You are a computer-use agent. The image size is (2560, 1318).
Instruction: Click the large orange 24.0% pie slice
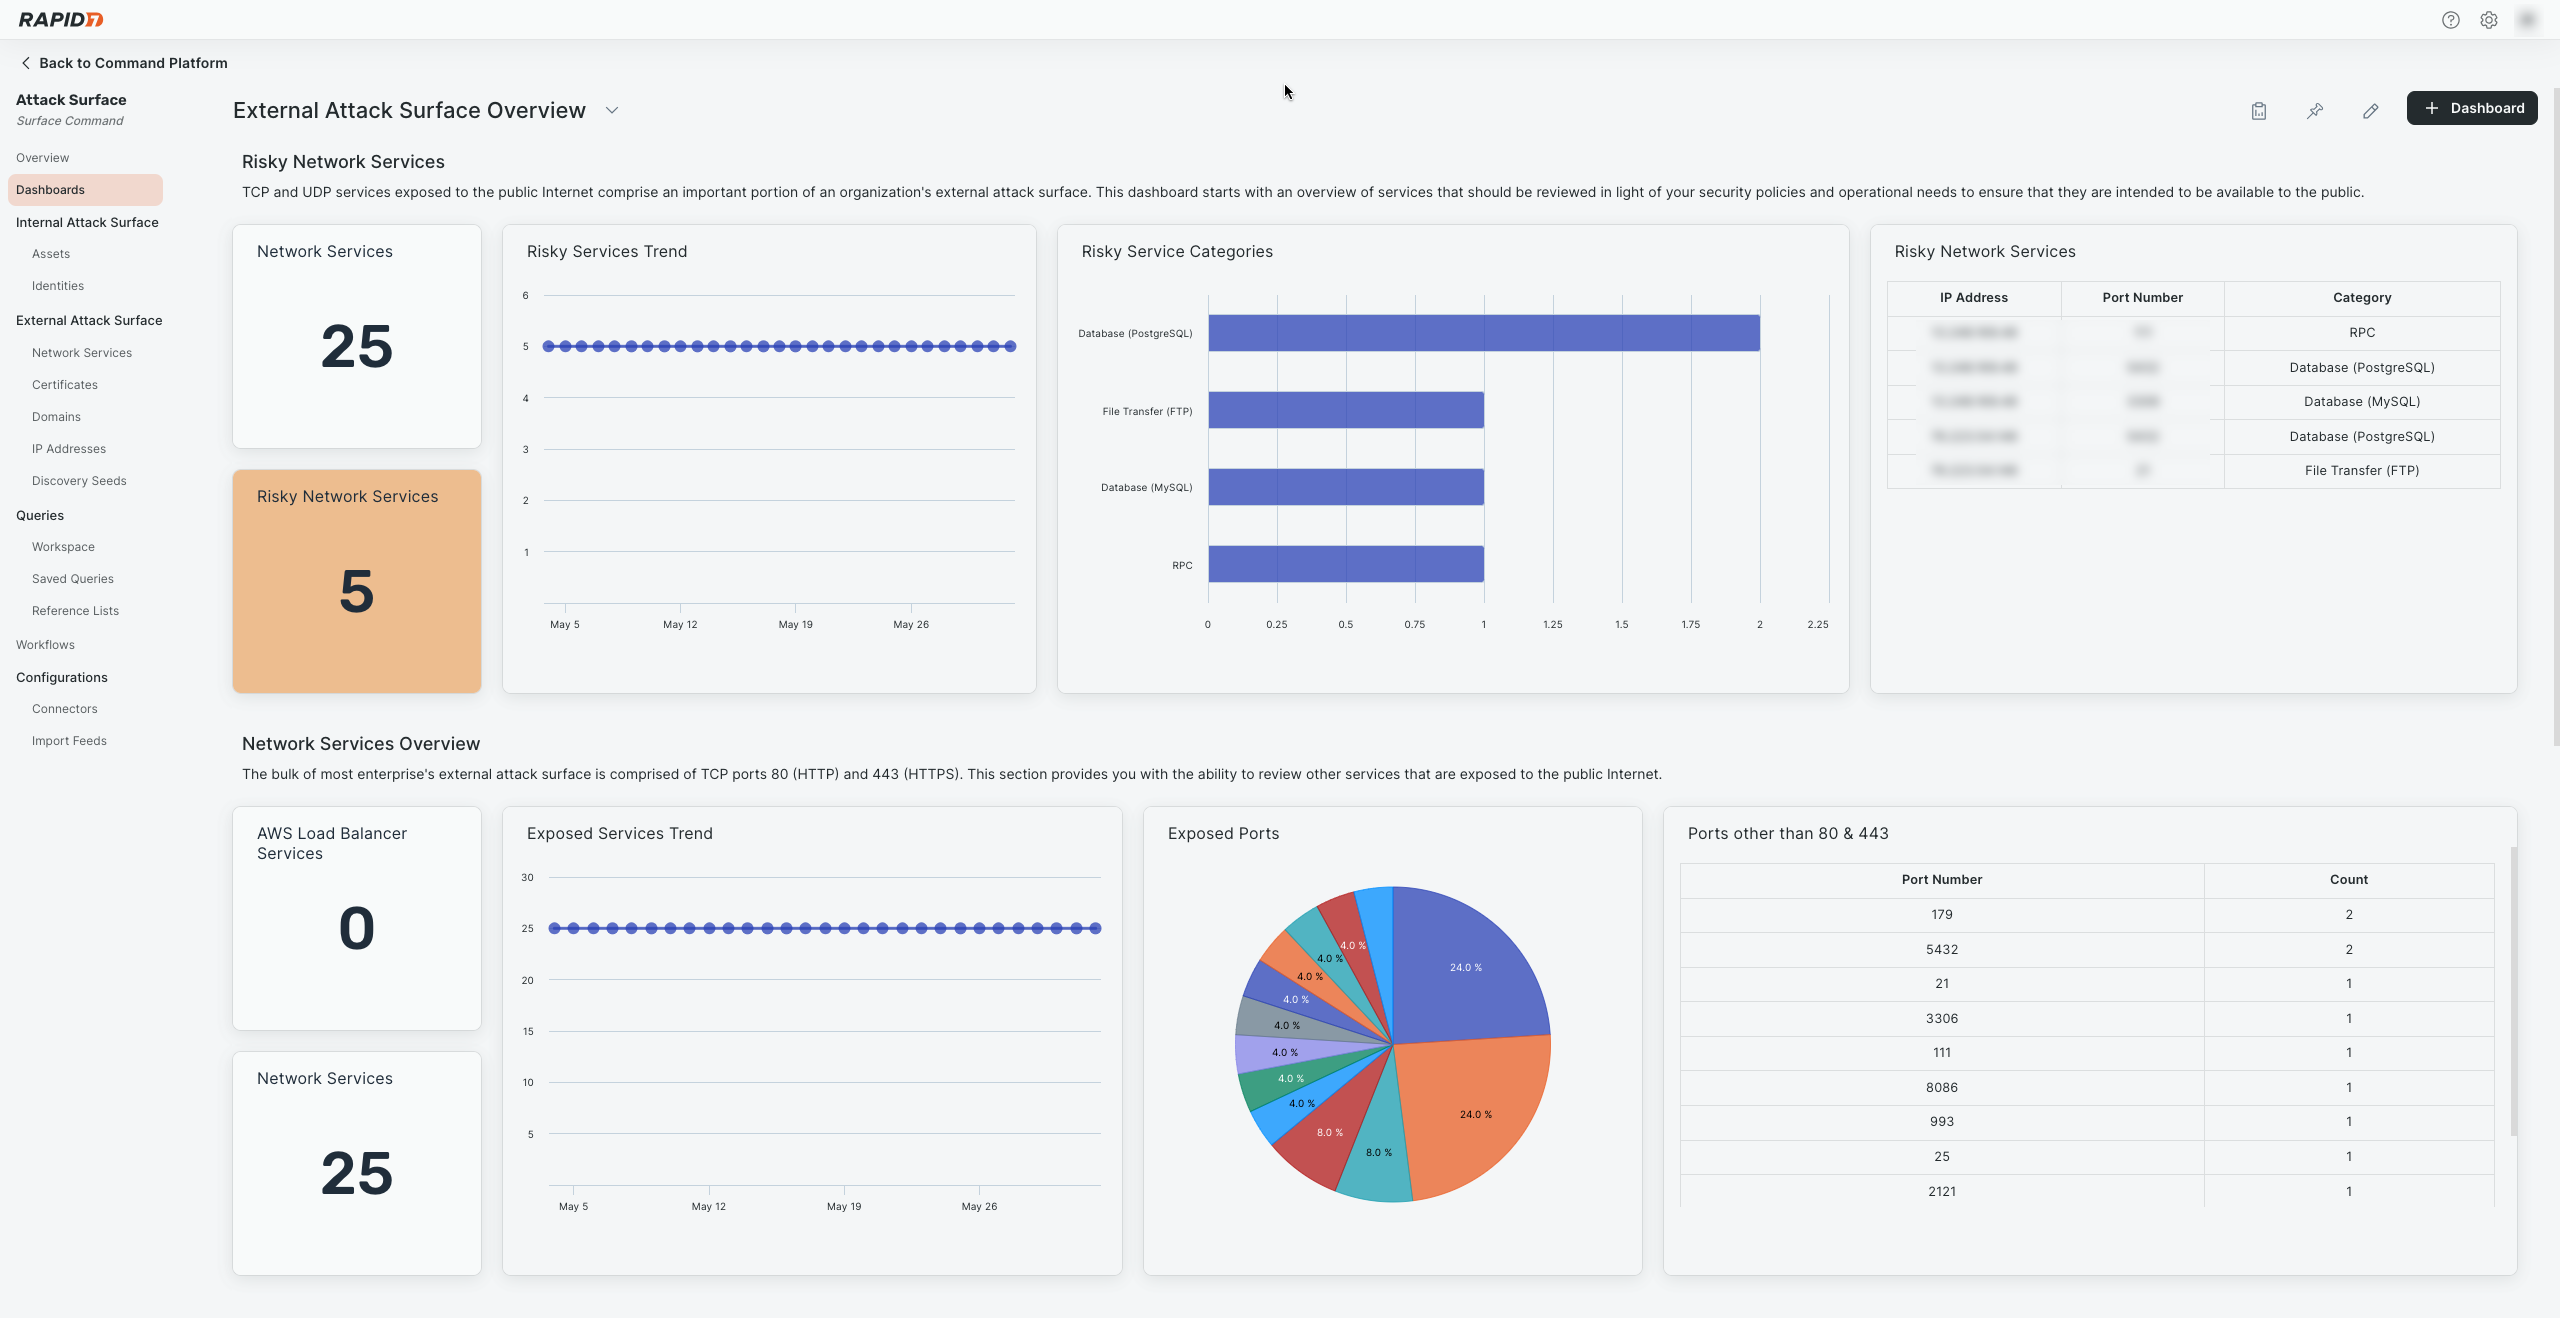tap(1470, 1110)
